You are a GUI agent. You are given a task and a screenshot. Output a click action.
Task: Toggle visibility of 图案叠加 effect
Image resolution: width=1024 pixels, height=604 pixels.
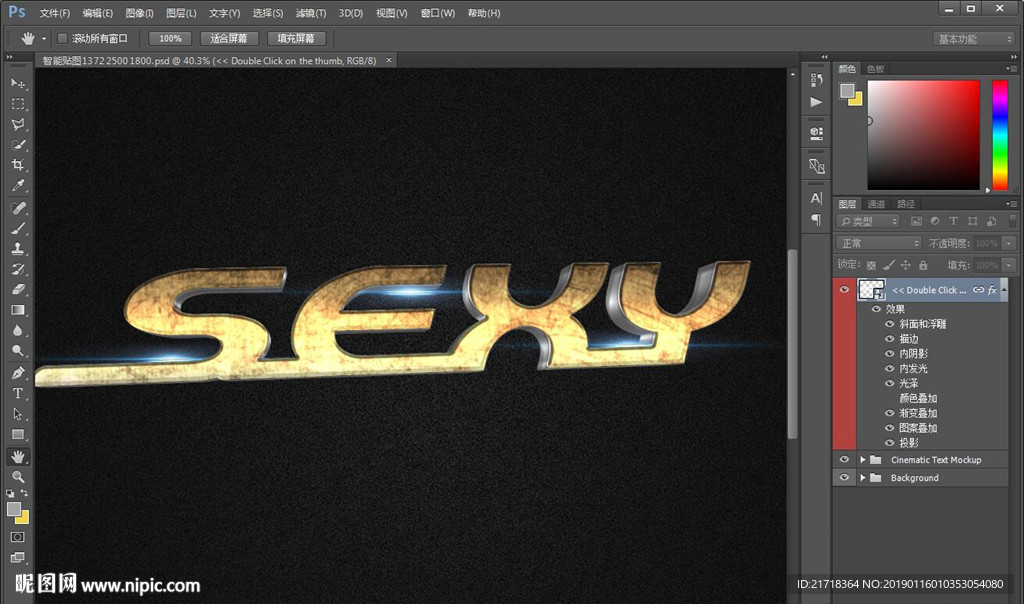(889, 428)
